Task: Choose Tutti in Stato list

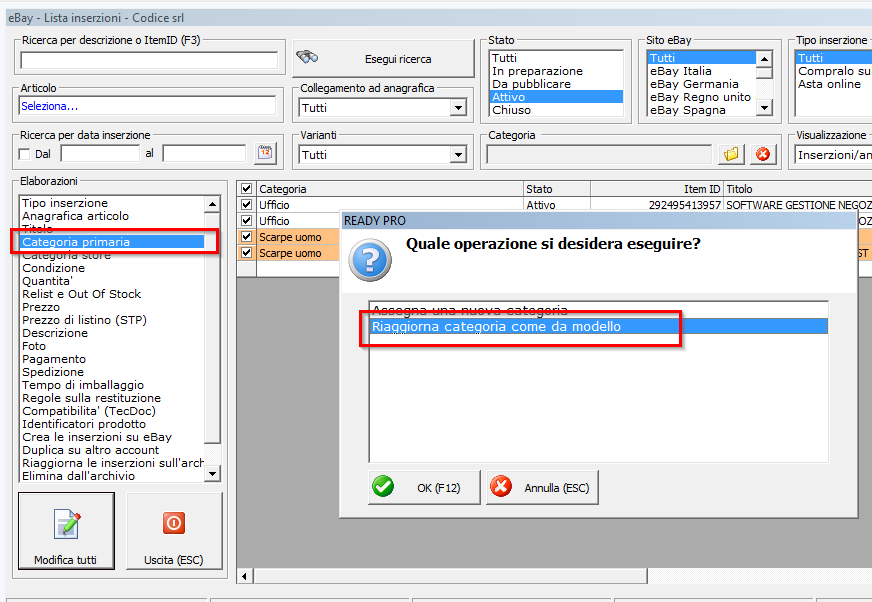Action: [x=556, y=58]
